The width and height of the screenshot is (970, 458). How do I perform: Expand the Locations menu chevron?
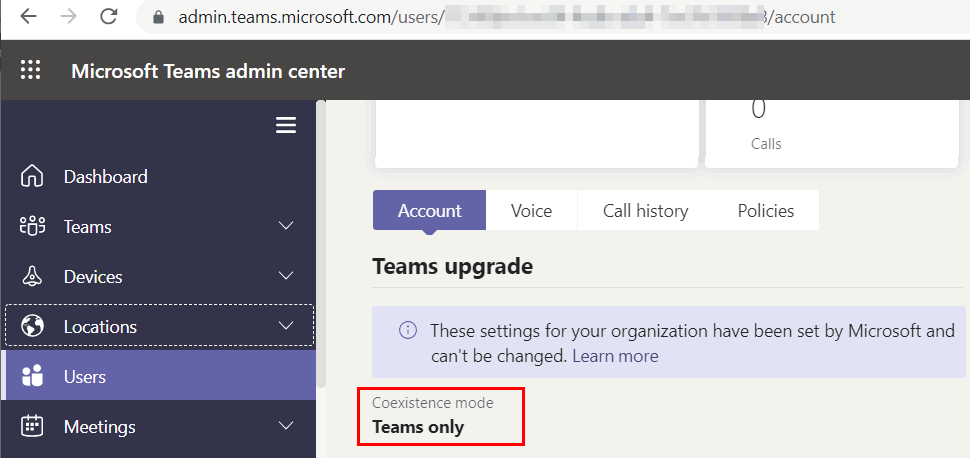tap(286, 325)
